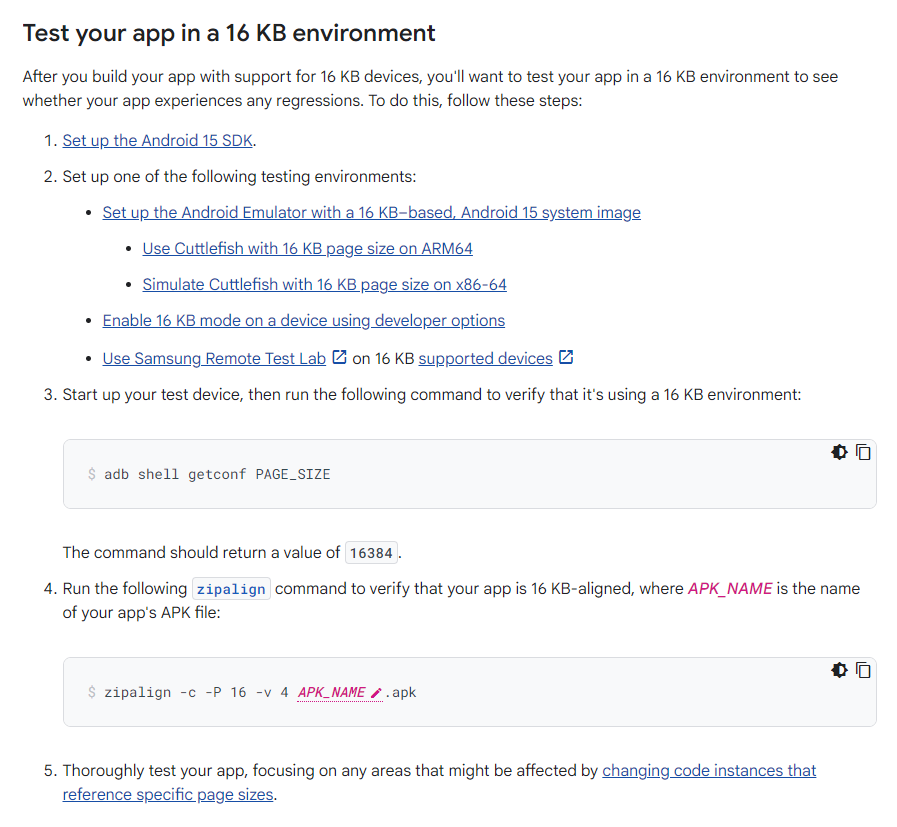Edit the APK_NAME placeholder in zipalign command
Viewport: 897px width, 827px height.
331,692
